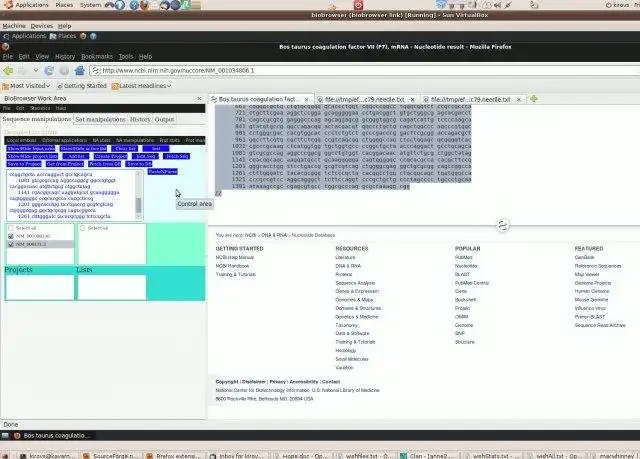Screen dimensions: 640x459
Task: Click the blue help icon in guest panel
Action: 93,36
